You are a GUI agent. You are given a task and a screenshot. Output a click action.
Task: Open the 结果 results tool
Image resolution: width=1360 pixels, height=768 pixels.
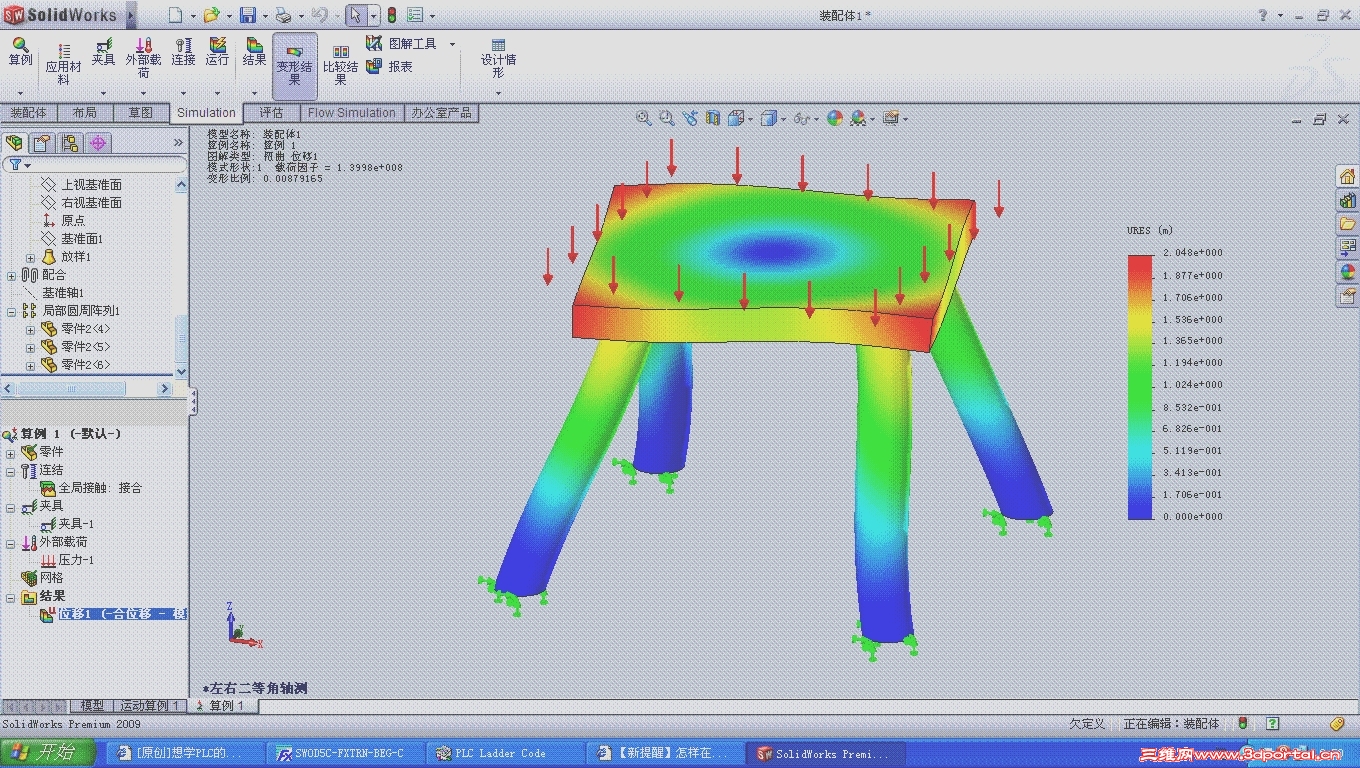coord(254,53)
